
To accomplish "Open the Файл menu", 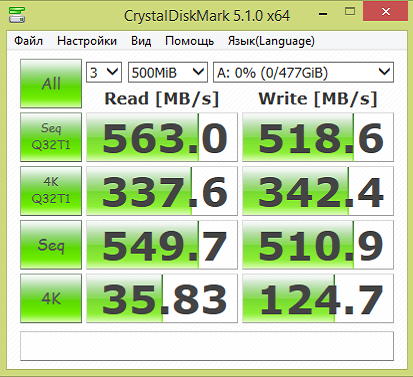I will 28,41.
